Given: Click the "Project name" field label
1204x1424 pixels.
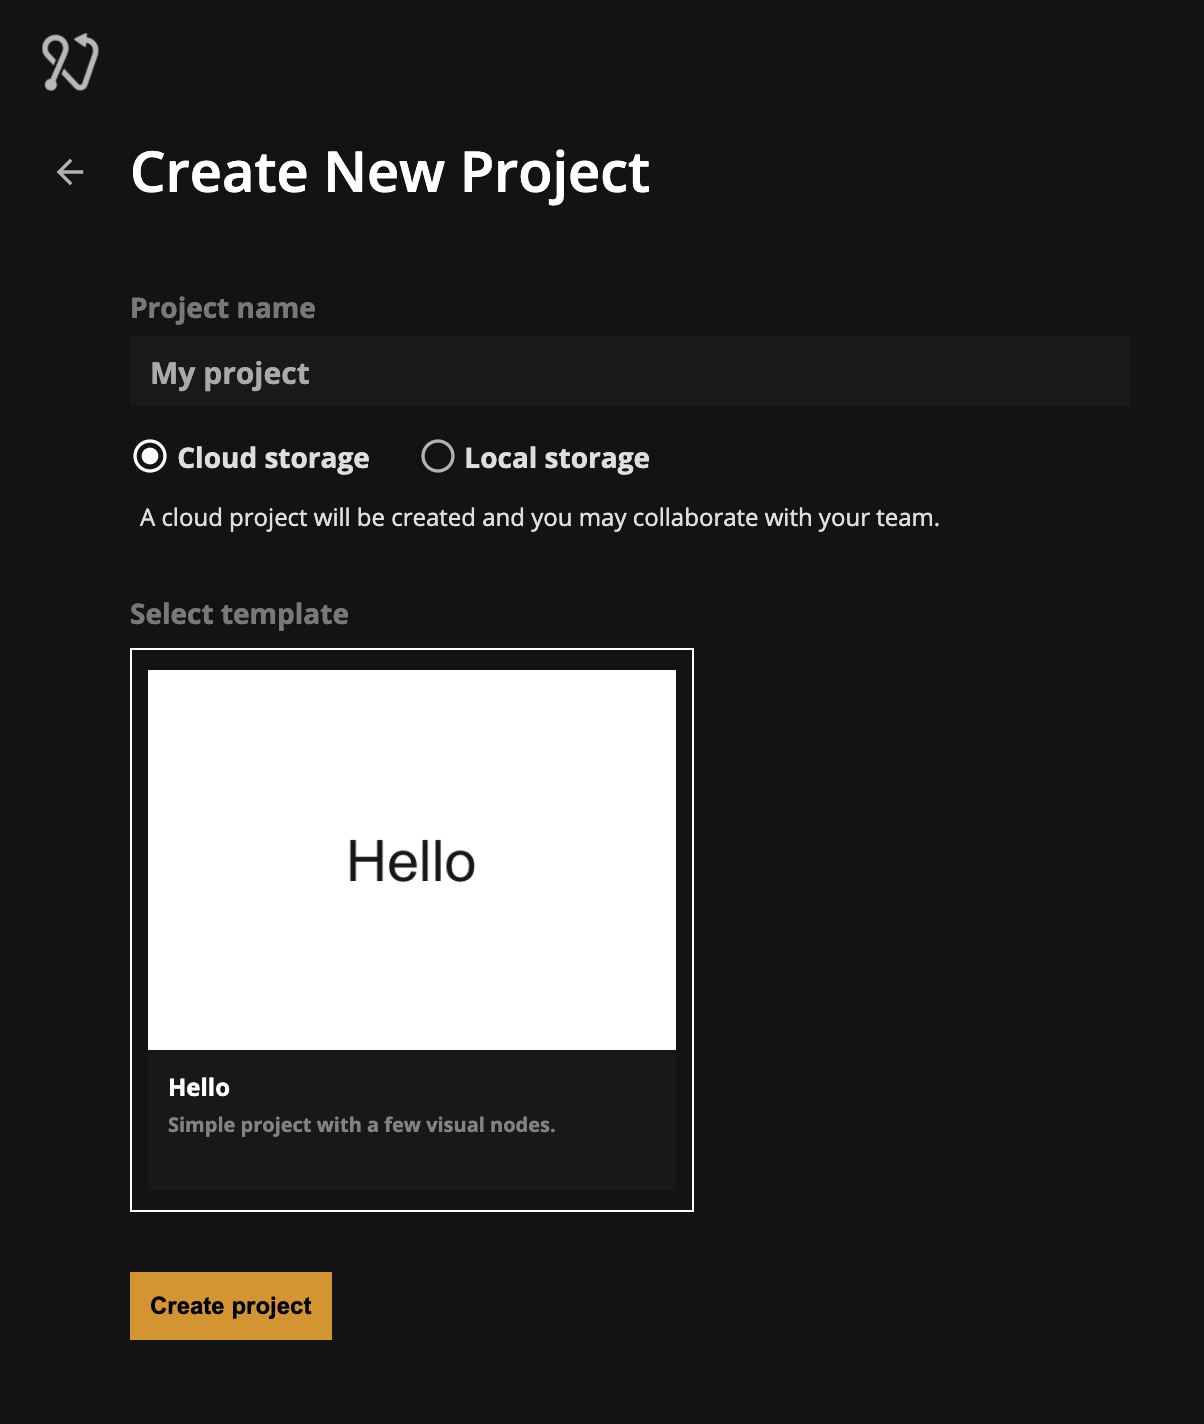Looking at the screenshot, I should pyautogui.click(x=222, y=308).
